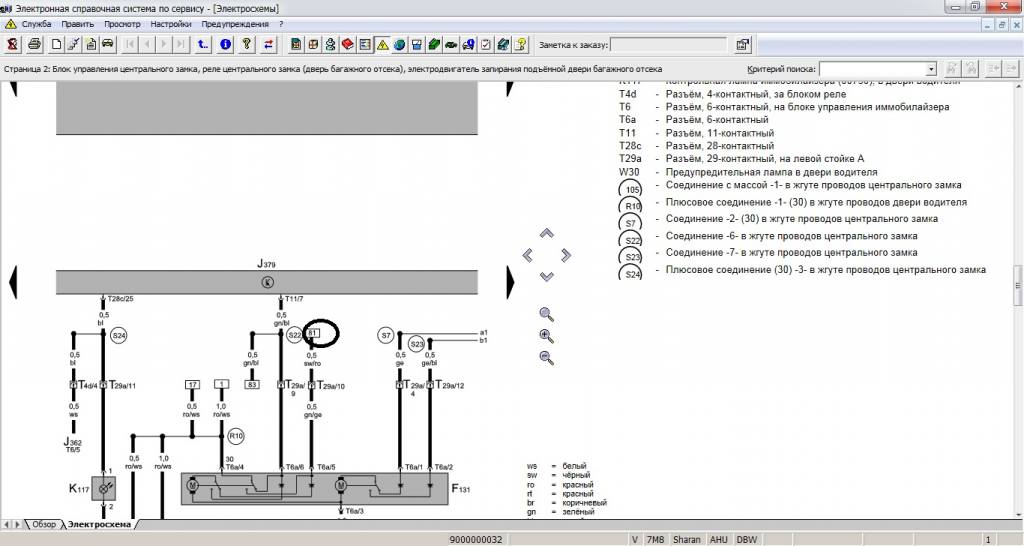1024x546 pixels.
Task: Select the Электросхема tab
Action: click(x=98, y=524)
